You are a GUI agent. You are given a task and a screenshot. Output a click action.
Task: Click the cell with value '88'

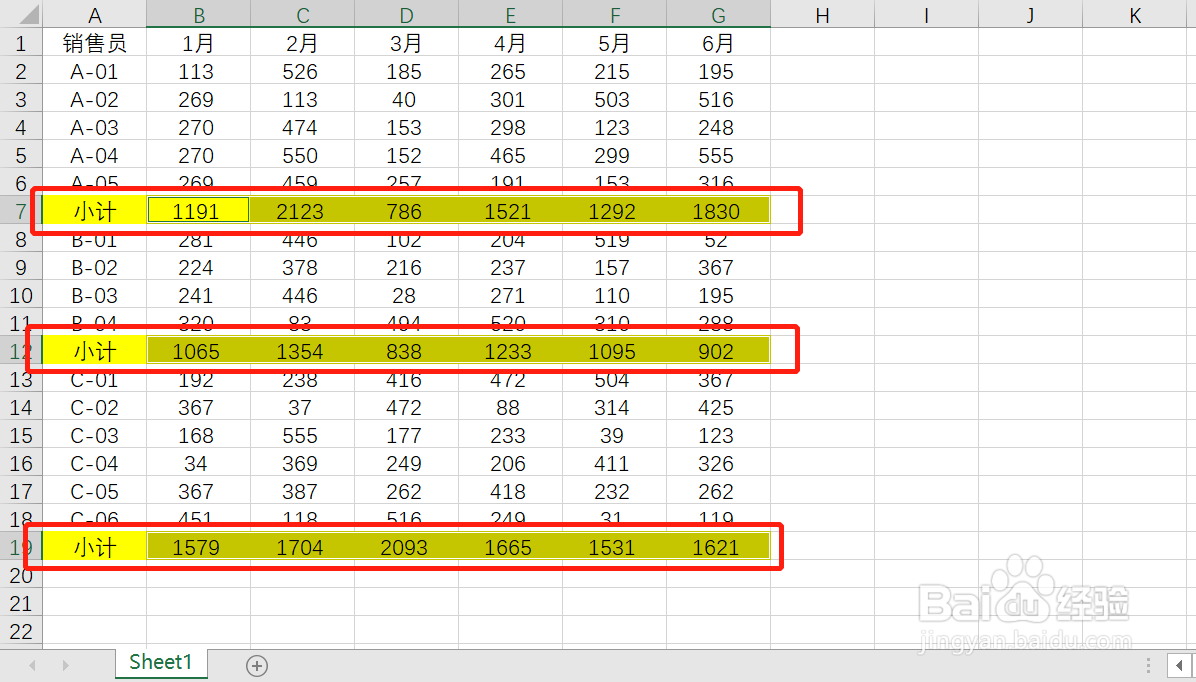pyautogui.click(x=510, y=407)
